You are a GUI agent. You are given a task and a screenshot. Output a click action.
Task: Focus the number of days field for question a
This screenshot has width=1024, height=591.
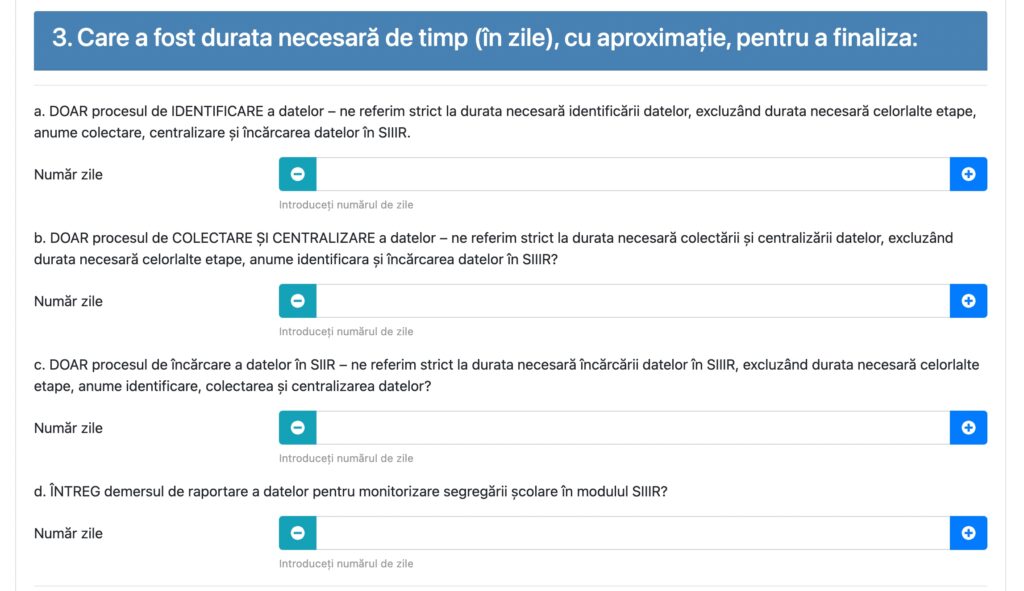pyautogui.click(x=632, y=174)
